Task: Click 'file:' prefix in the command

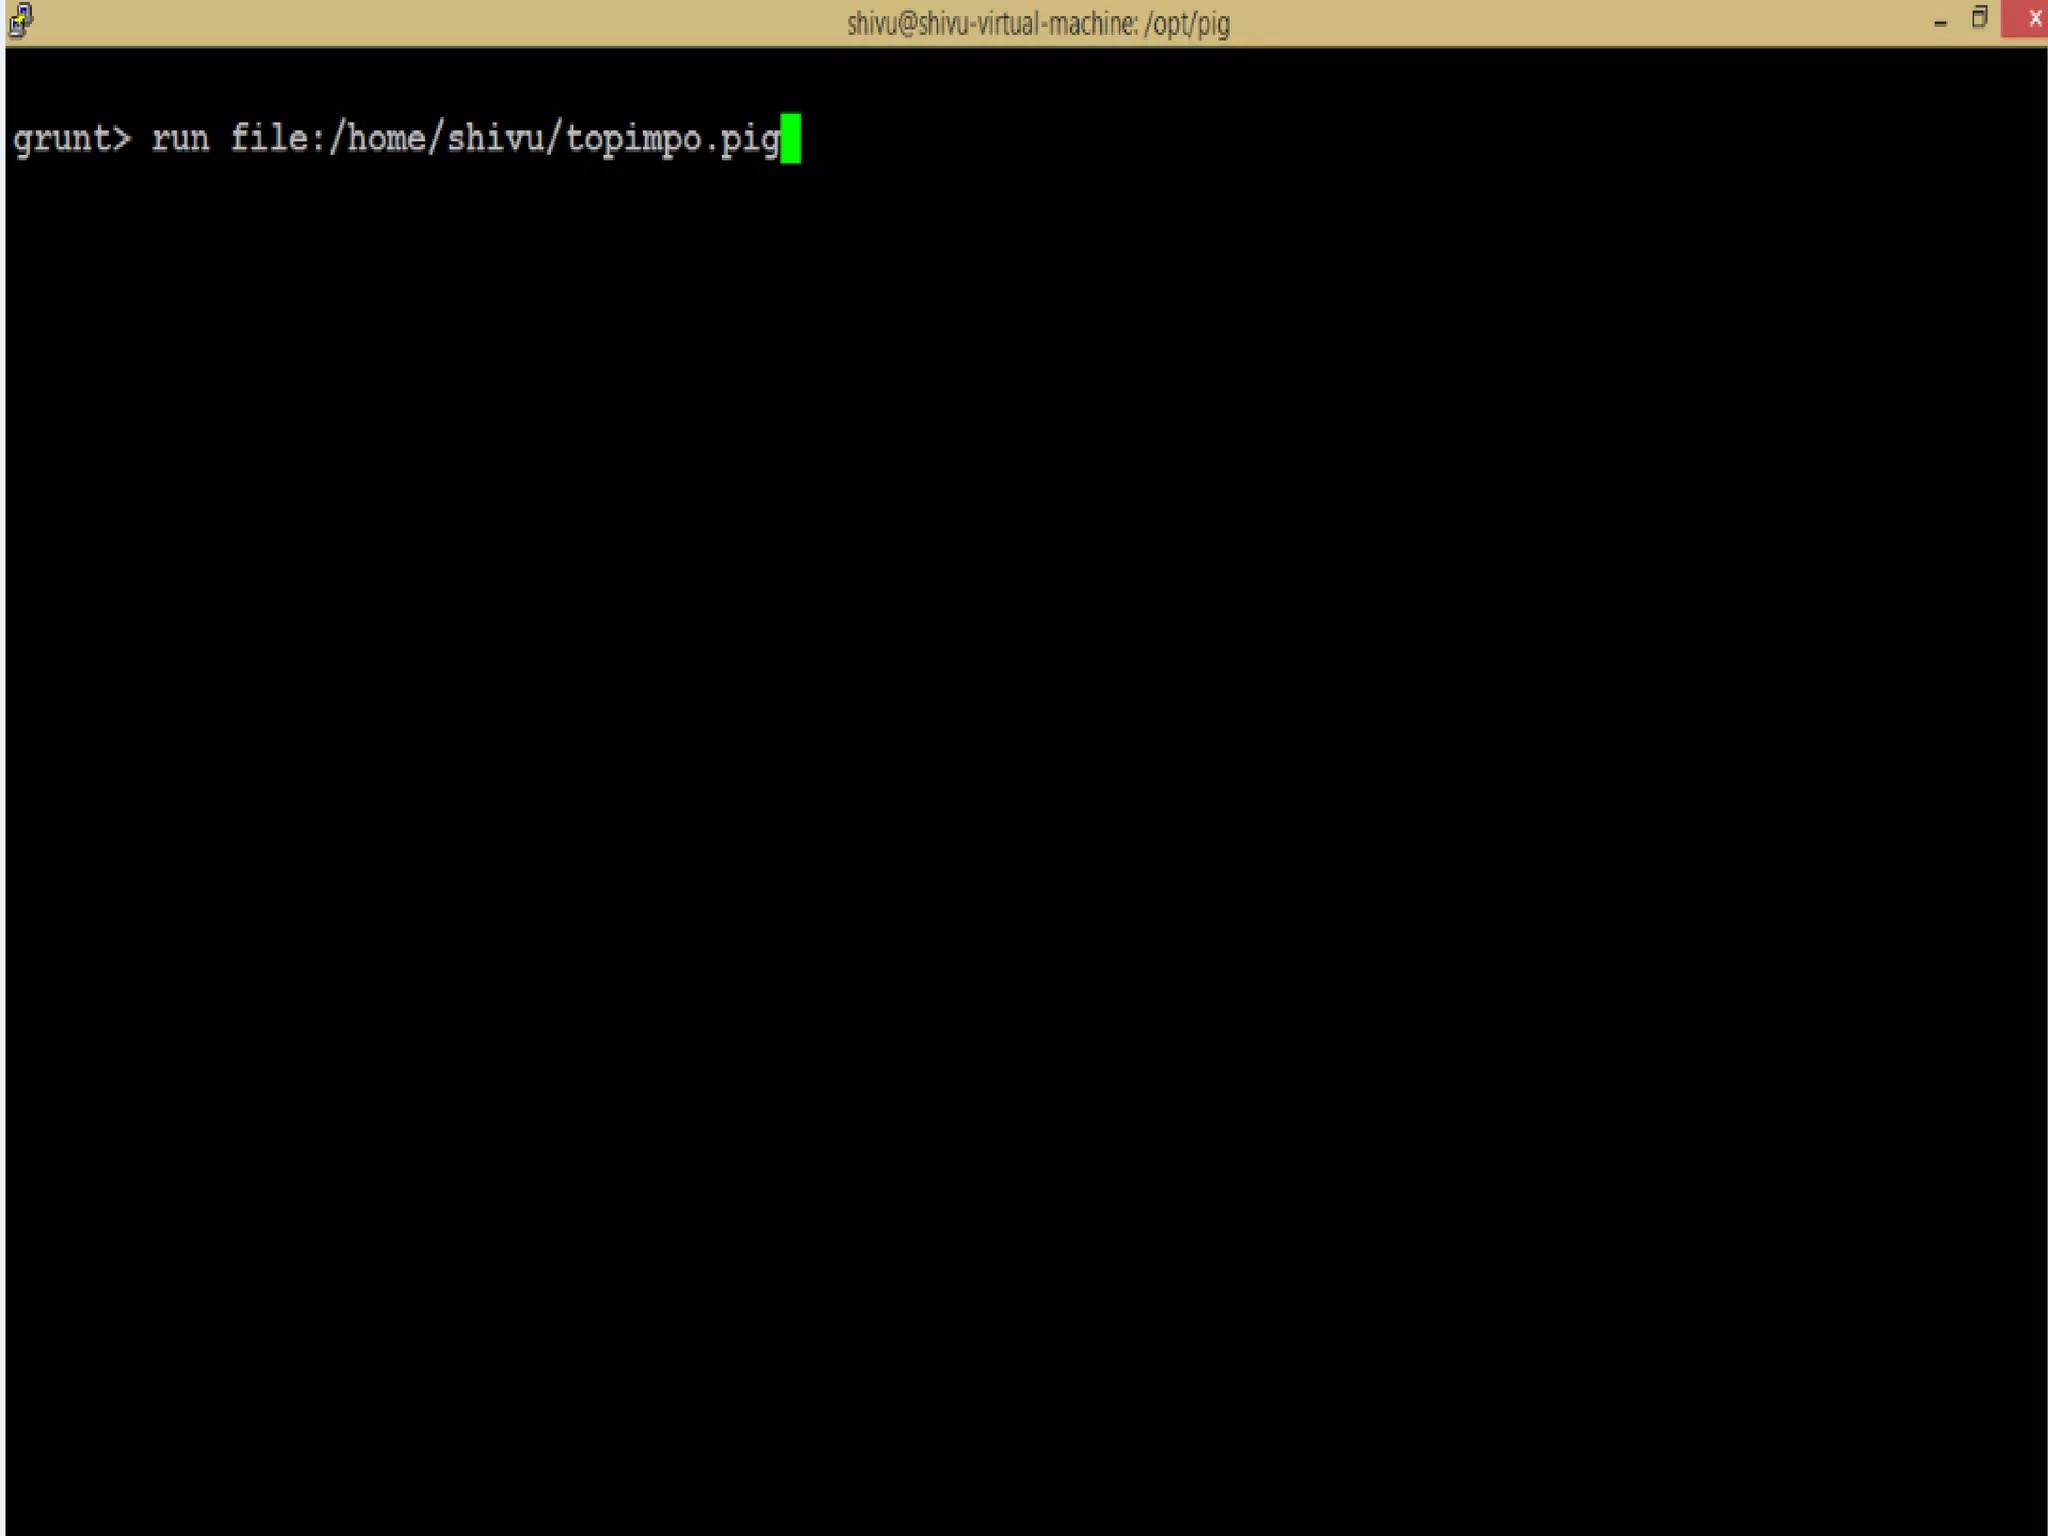Action: click(278, 138)
